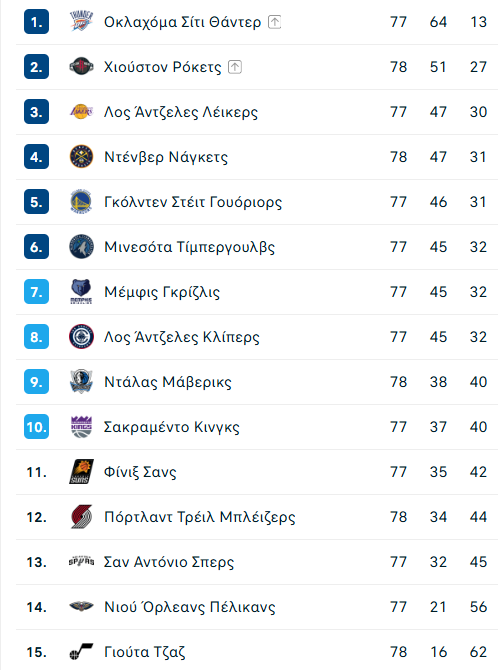Open the Σαν Αντόνιο Σπερς team link

coord(169,562)
